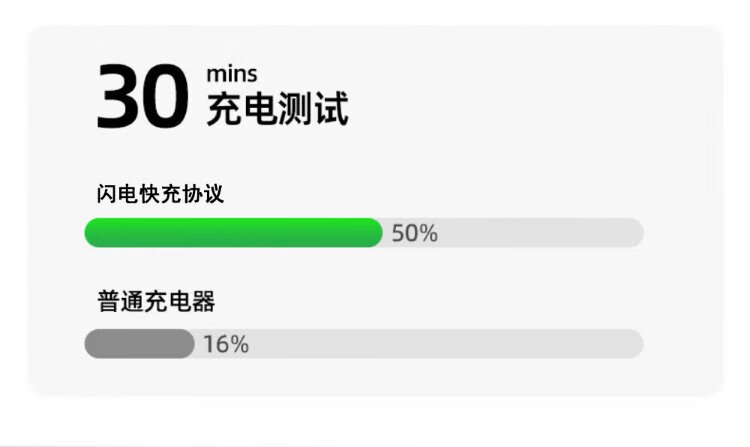
Task: Click the 充电测试 heading
Action: click(x=277, y=108)
